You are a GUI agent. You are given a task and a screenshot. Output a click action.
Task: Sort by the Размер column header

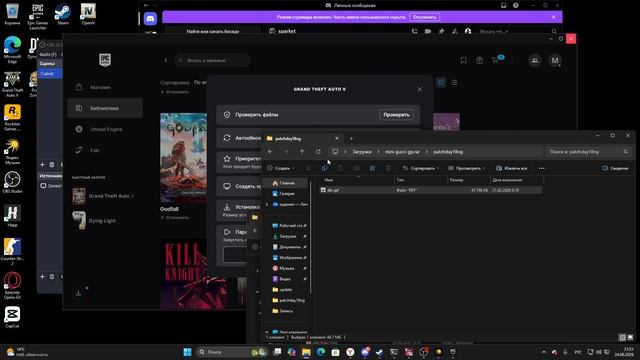point(469,180)
